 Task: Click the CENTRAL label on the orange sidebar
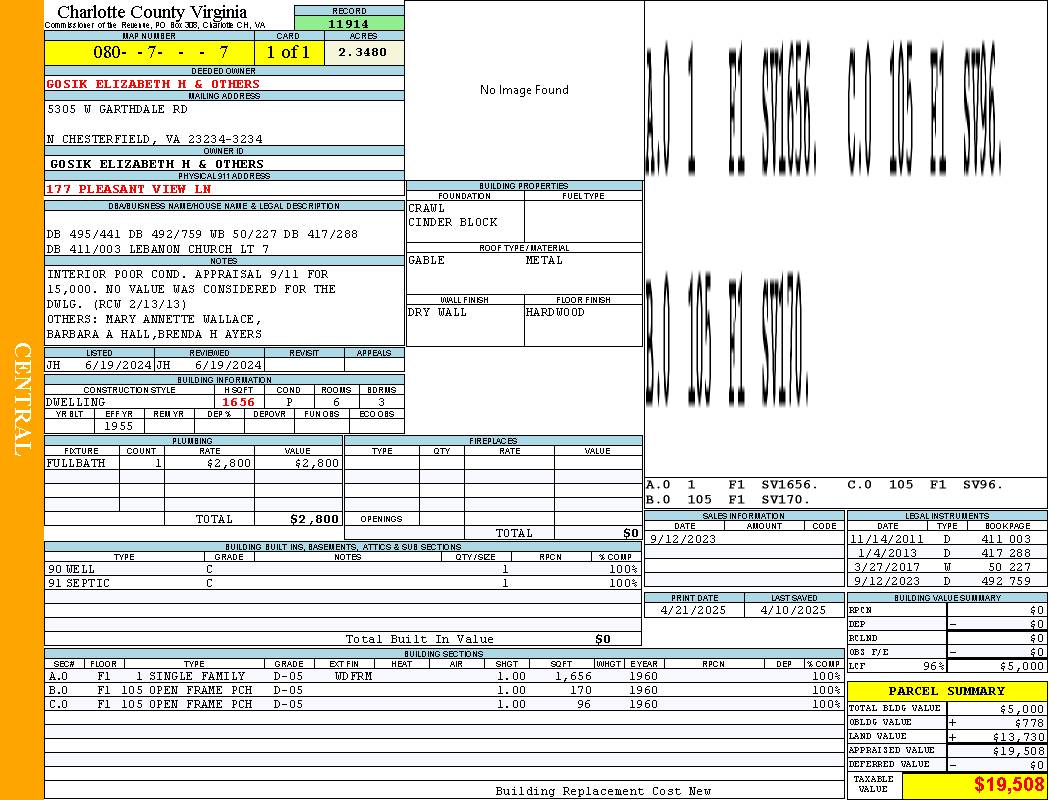pyautogui.click(x=23, y=400)
